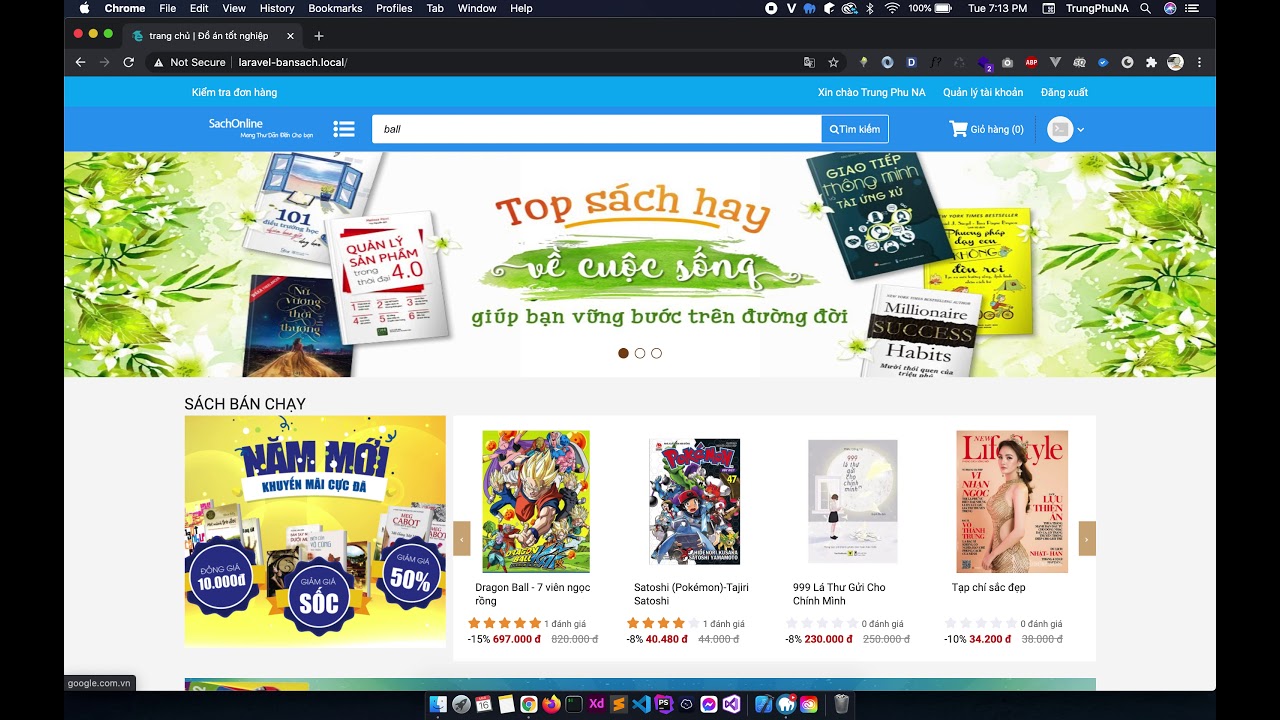The height and width of the screenshot is (720, 1280).
Task: Click the SachOnline logo
Action: [x=261, y=128]
